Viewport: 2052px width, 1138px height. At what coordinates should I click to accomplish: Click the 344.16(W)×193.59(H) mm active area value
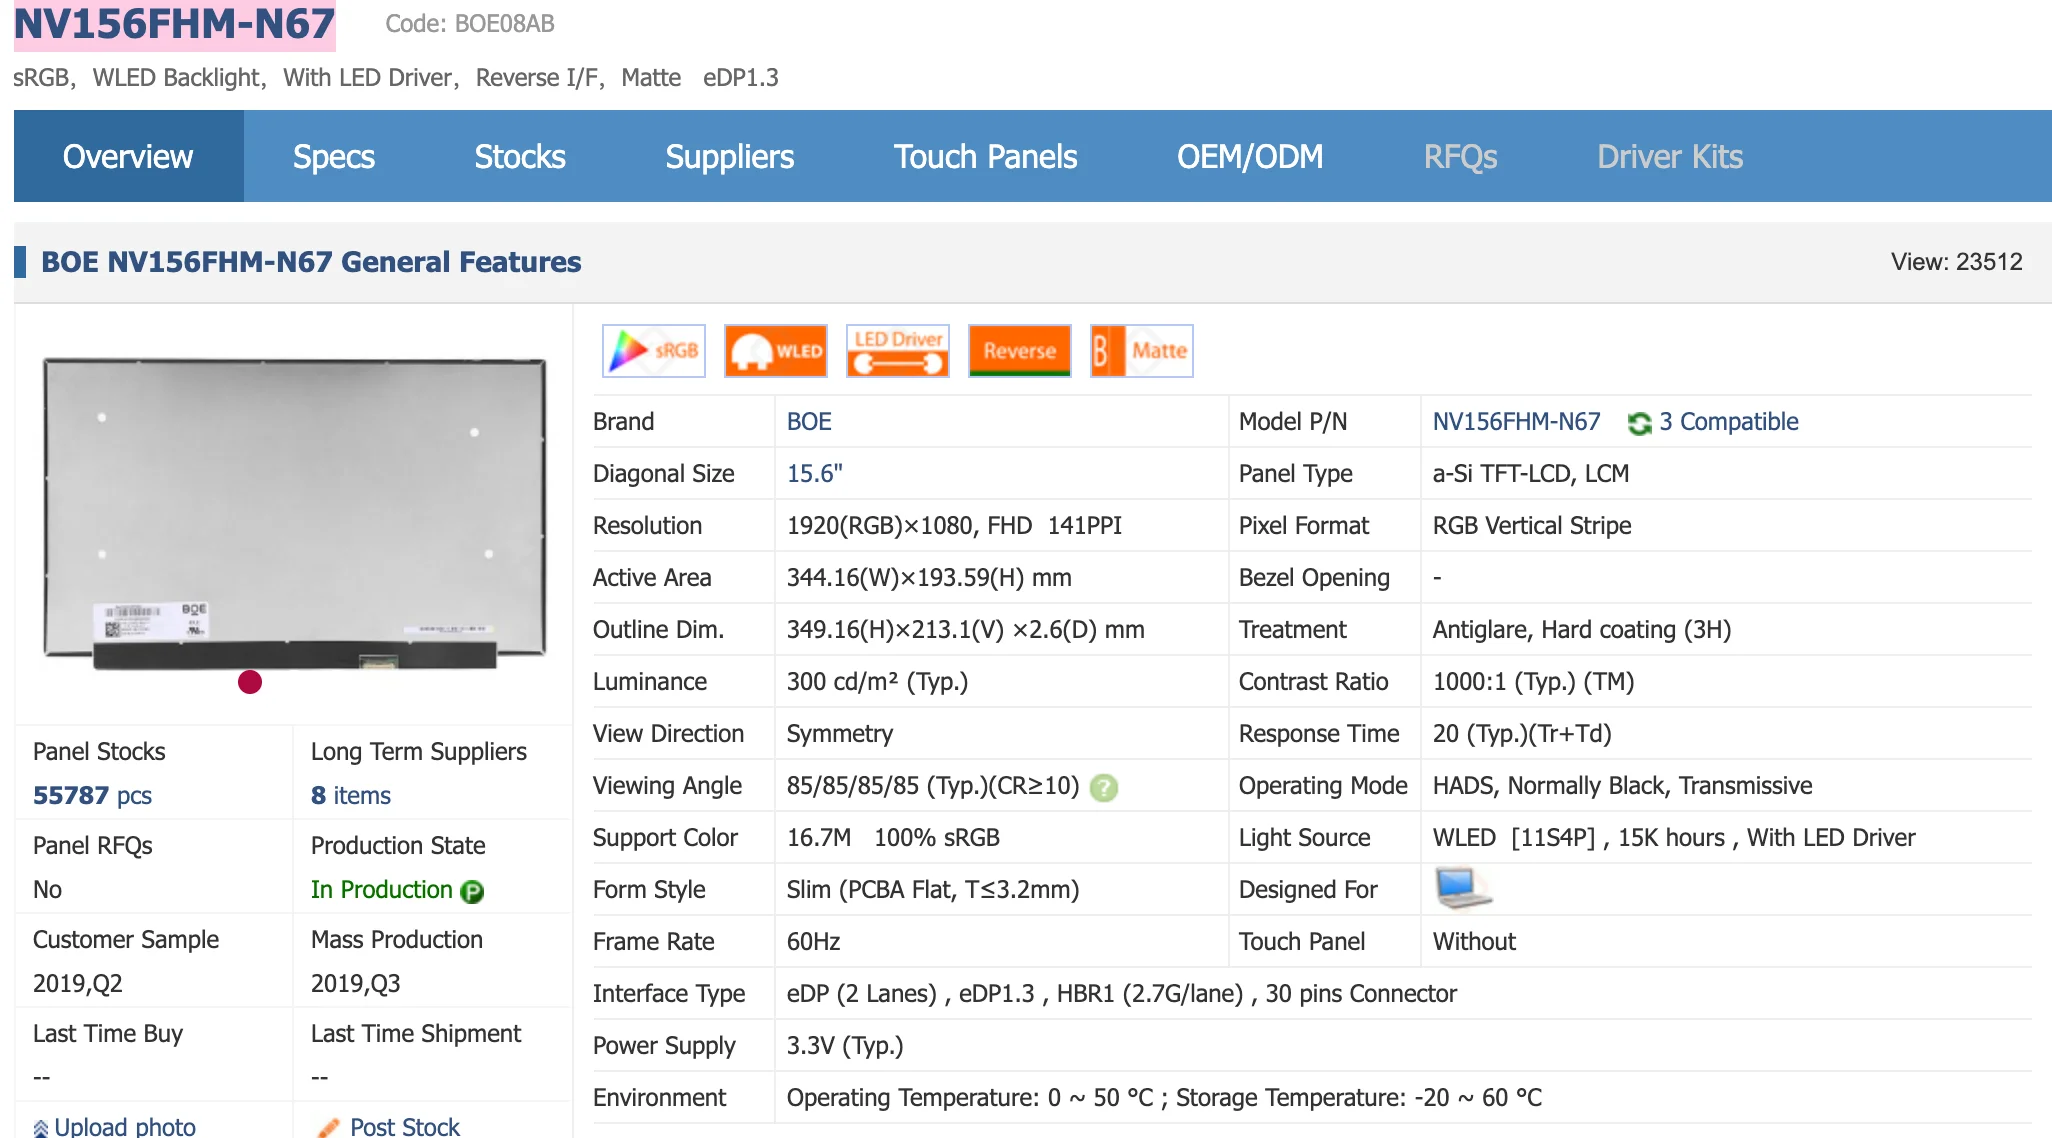929,578
